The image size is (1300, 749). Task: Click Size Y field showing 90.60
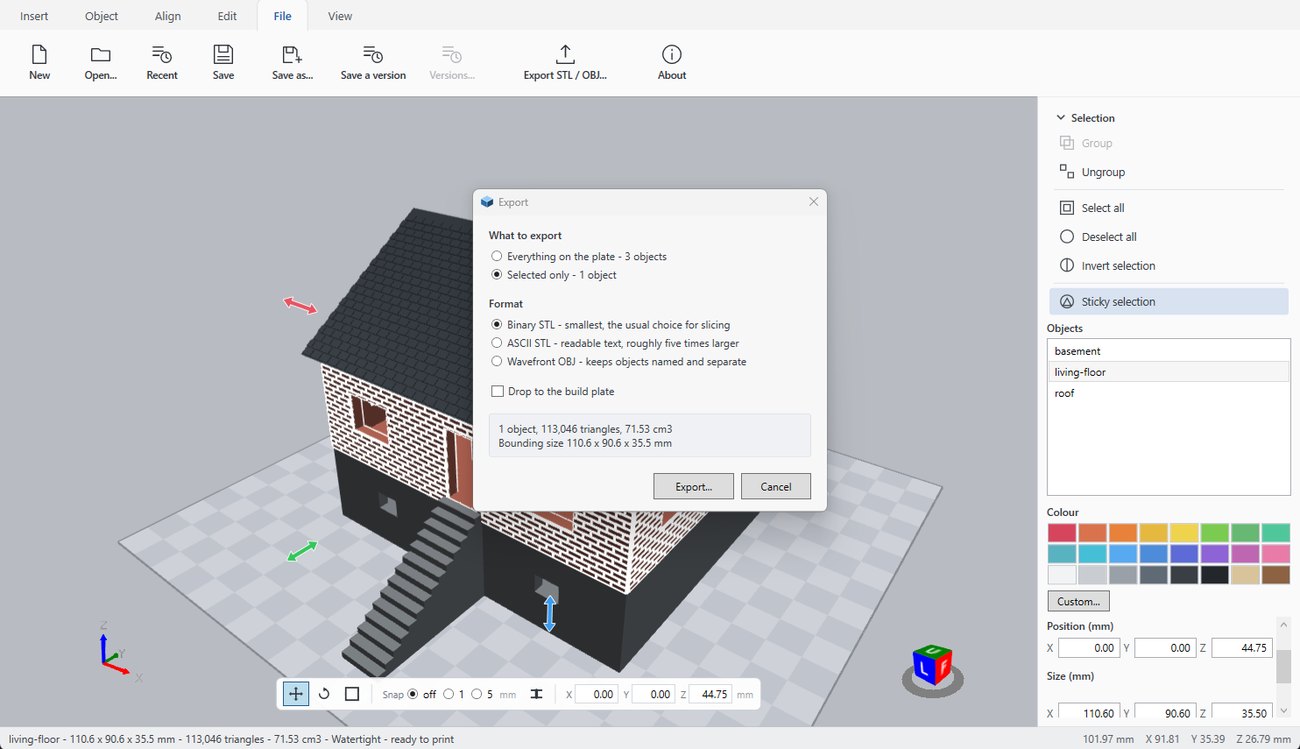(1165, 713)
